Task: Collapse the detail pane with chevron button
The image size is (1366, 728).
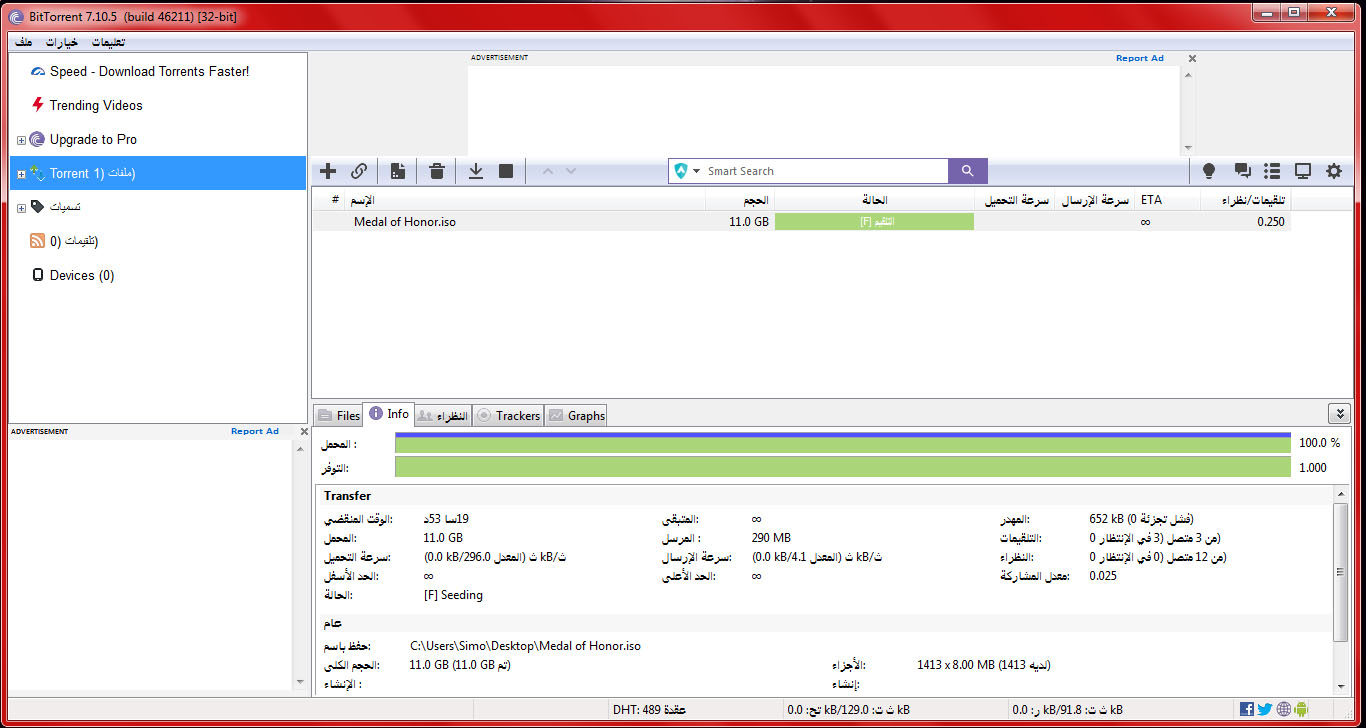Action: (1339, 414)
